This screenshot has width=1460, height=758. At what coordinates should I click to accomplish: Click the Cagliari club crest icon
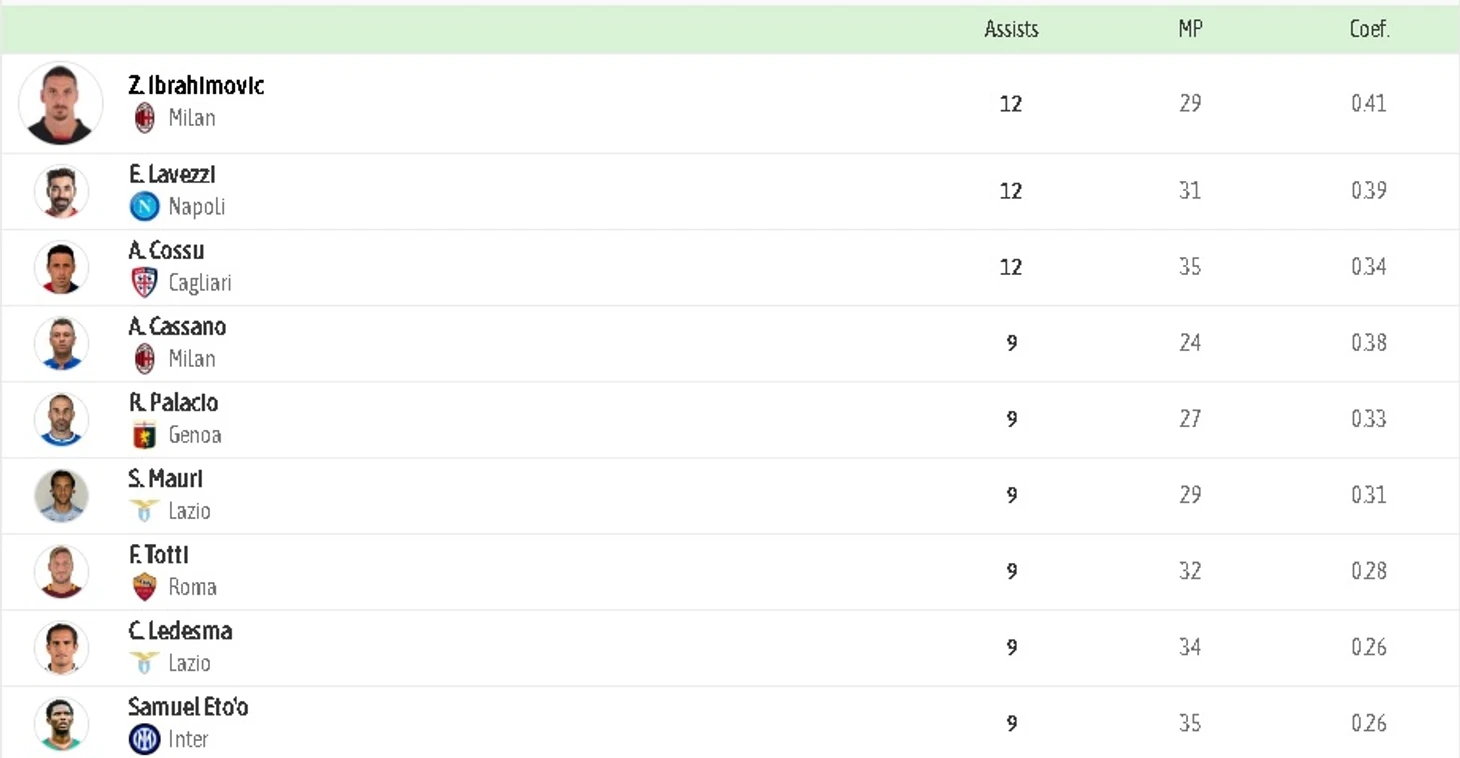[x=145, y=283]
